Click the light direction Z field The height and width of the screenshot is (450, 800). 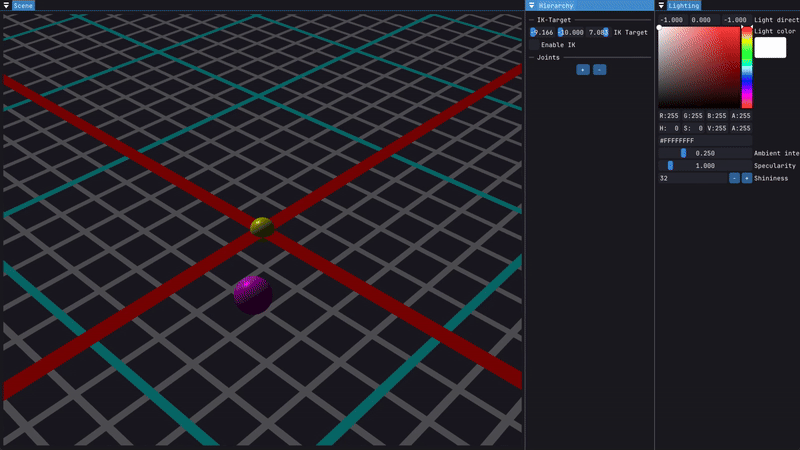click(736, 20)
